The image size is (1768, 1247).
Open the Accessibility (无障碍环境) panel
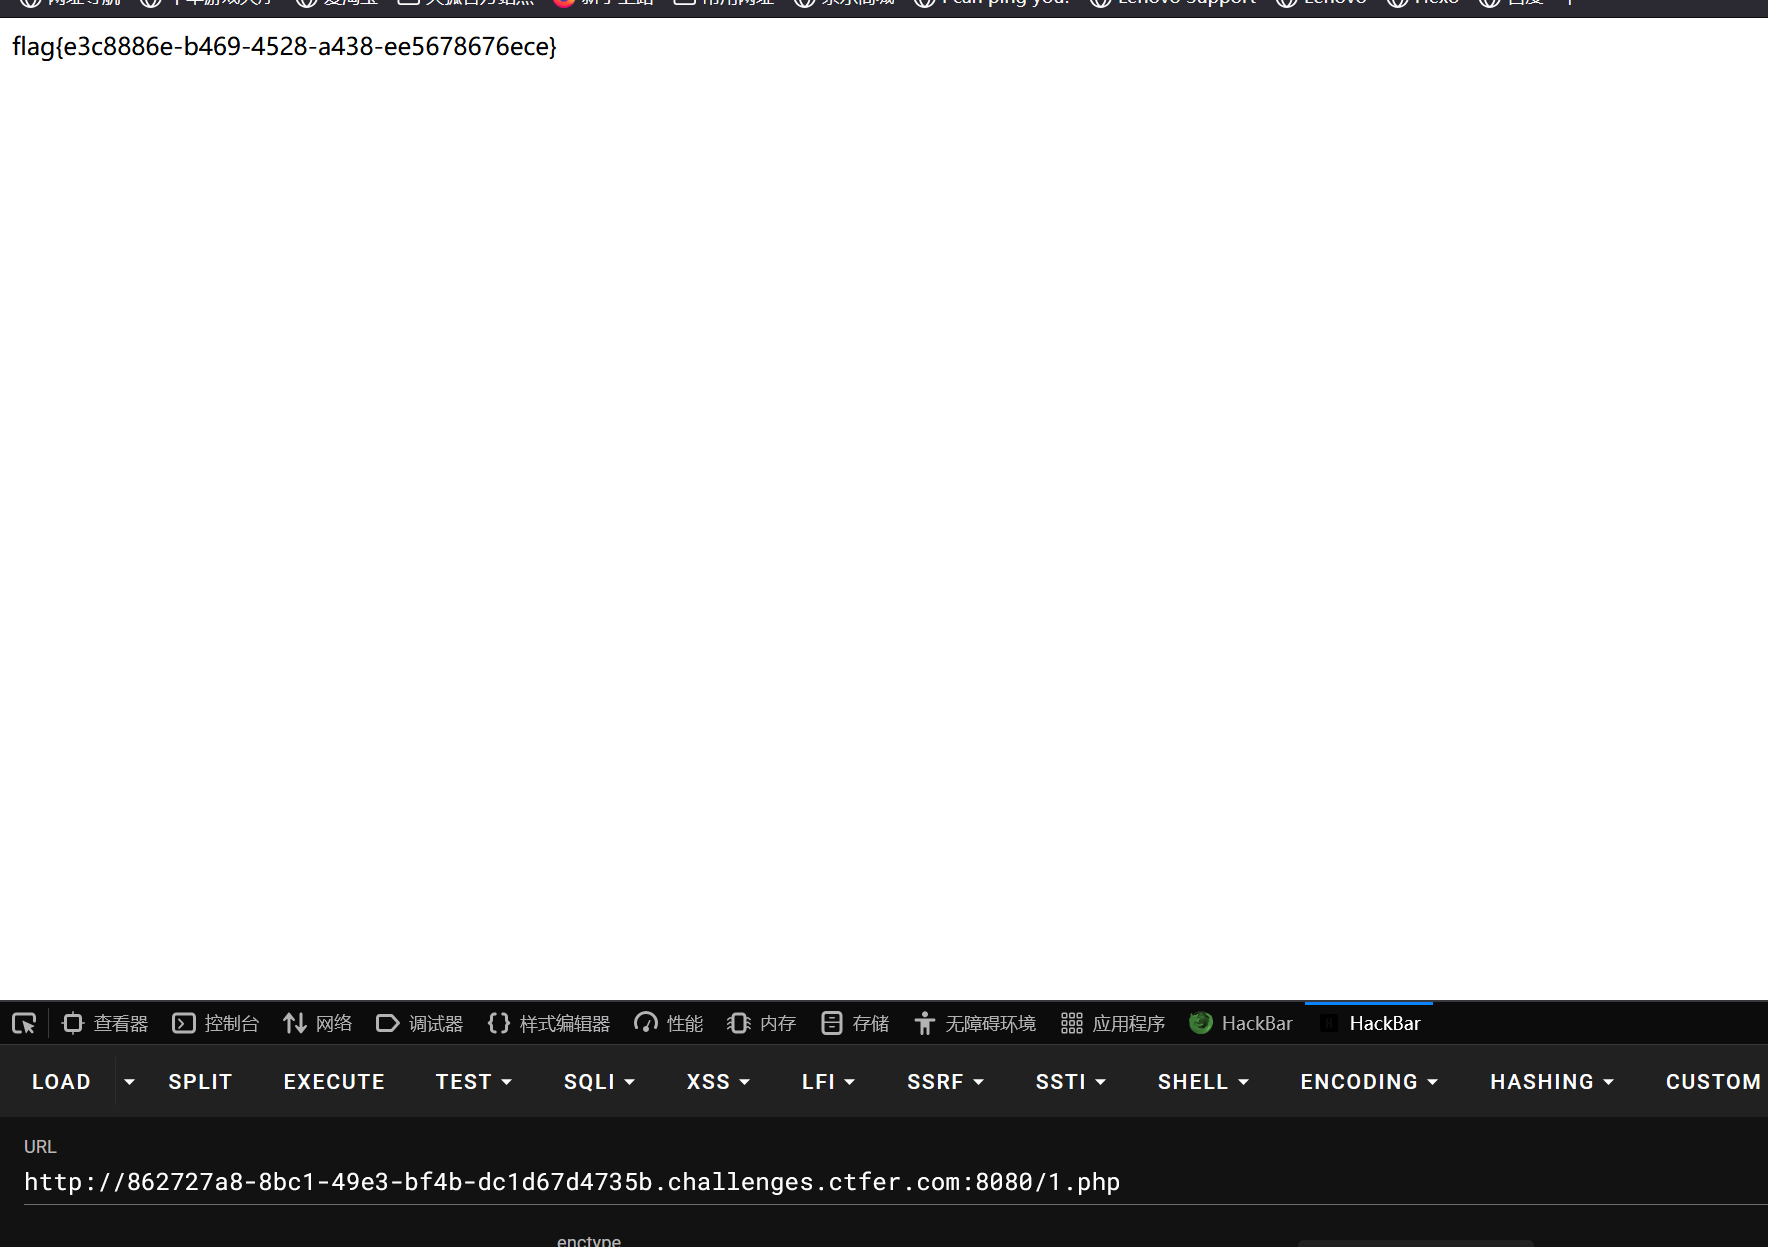tap(976, 1023)
